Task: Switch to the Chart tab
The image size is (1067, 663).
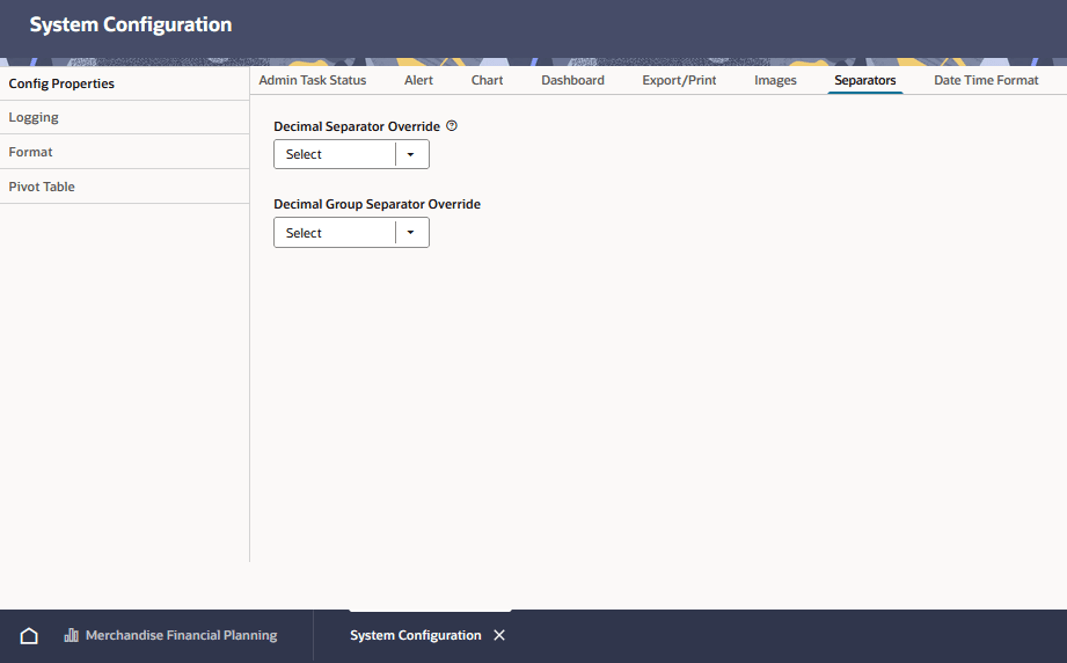Action: [487, 80]
